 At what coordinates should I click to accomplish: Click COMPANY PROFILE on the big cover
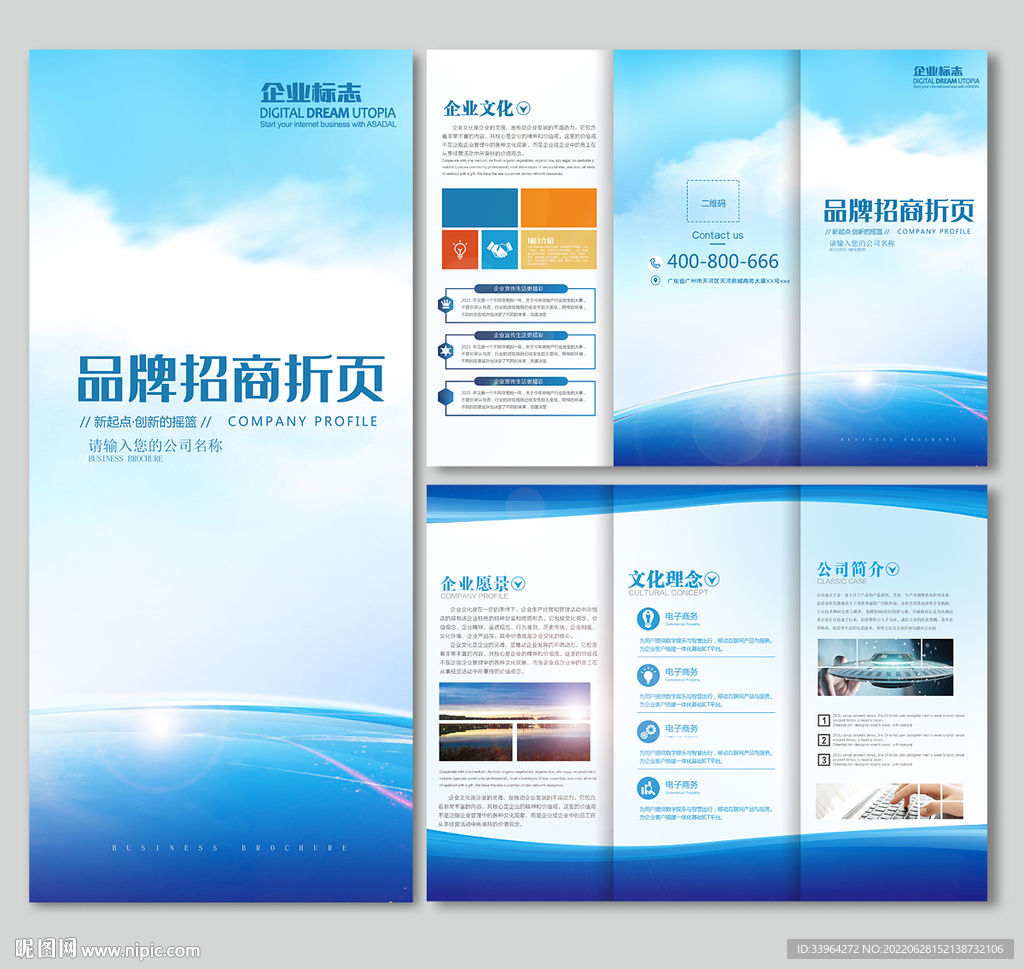(x=303, y=422)
